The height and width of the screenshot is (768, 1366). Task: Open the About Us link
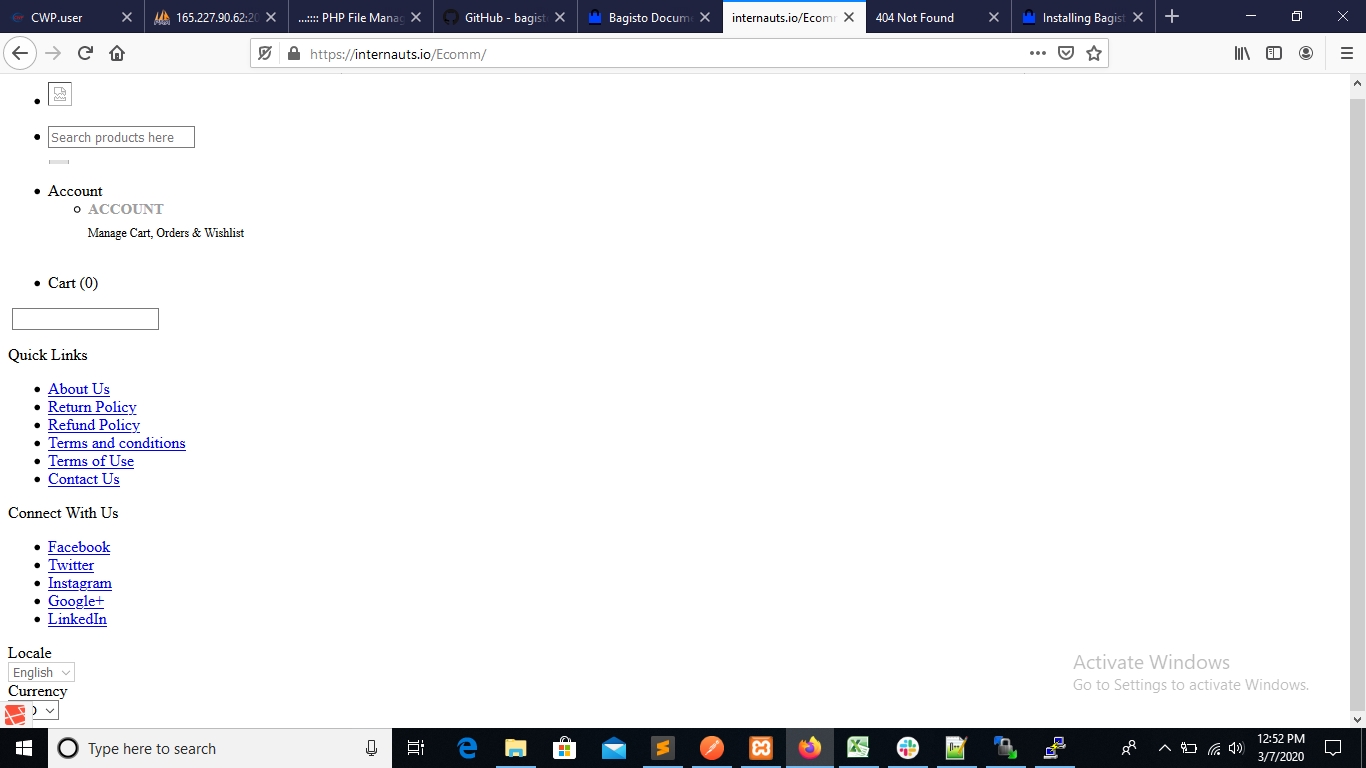(x=79, y=389)
